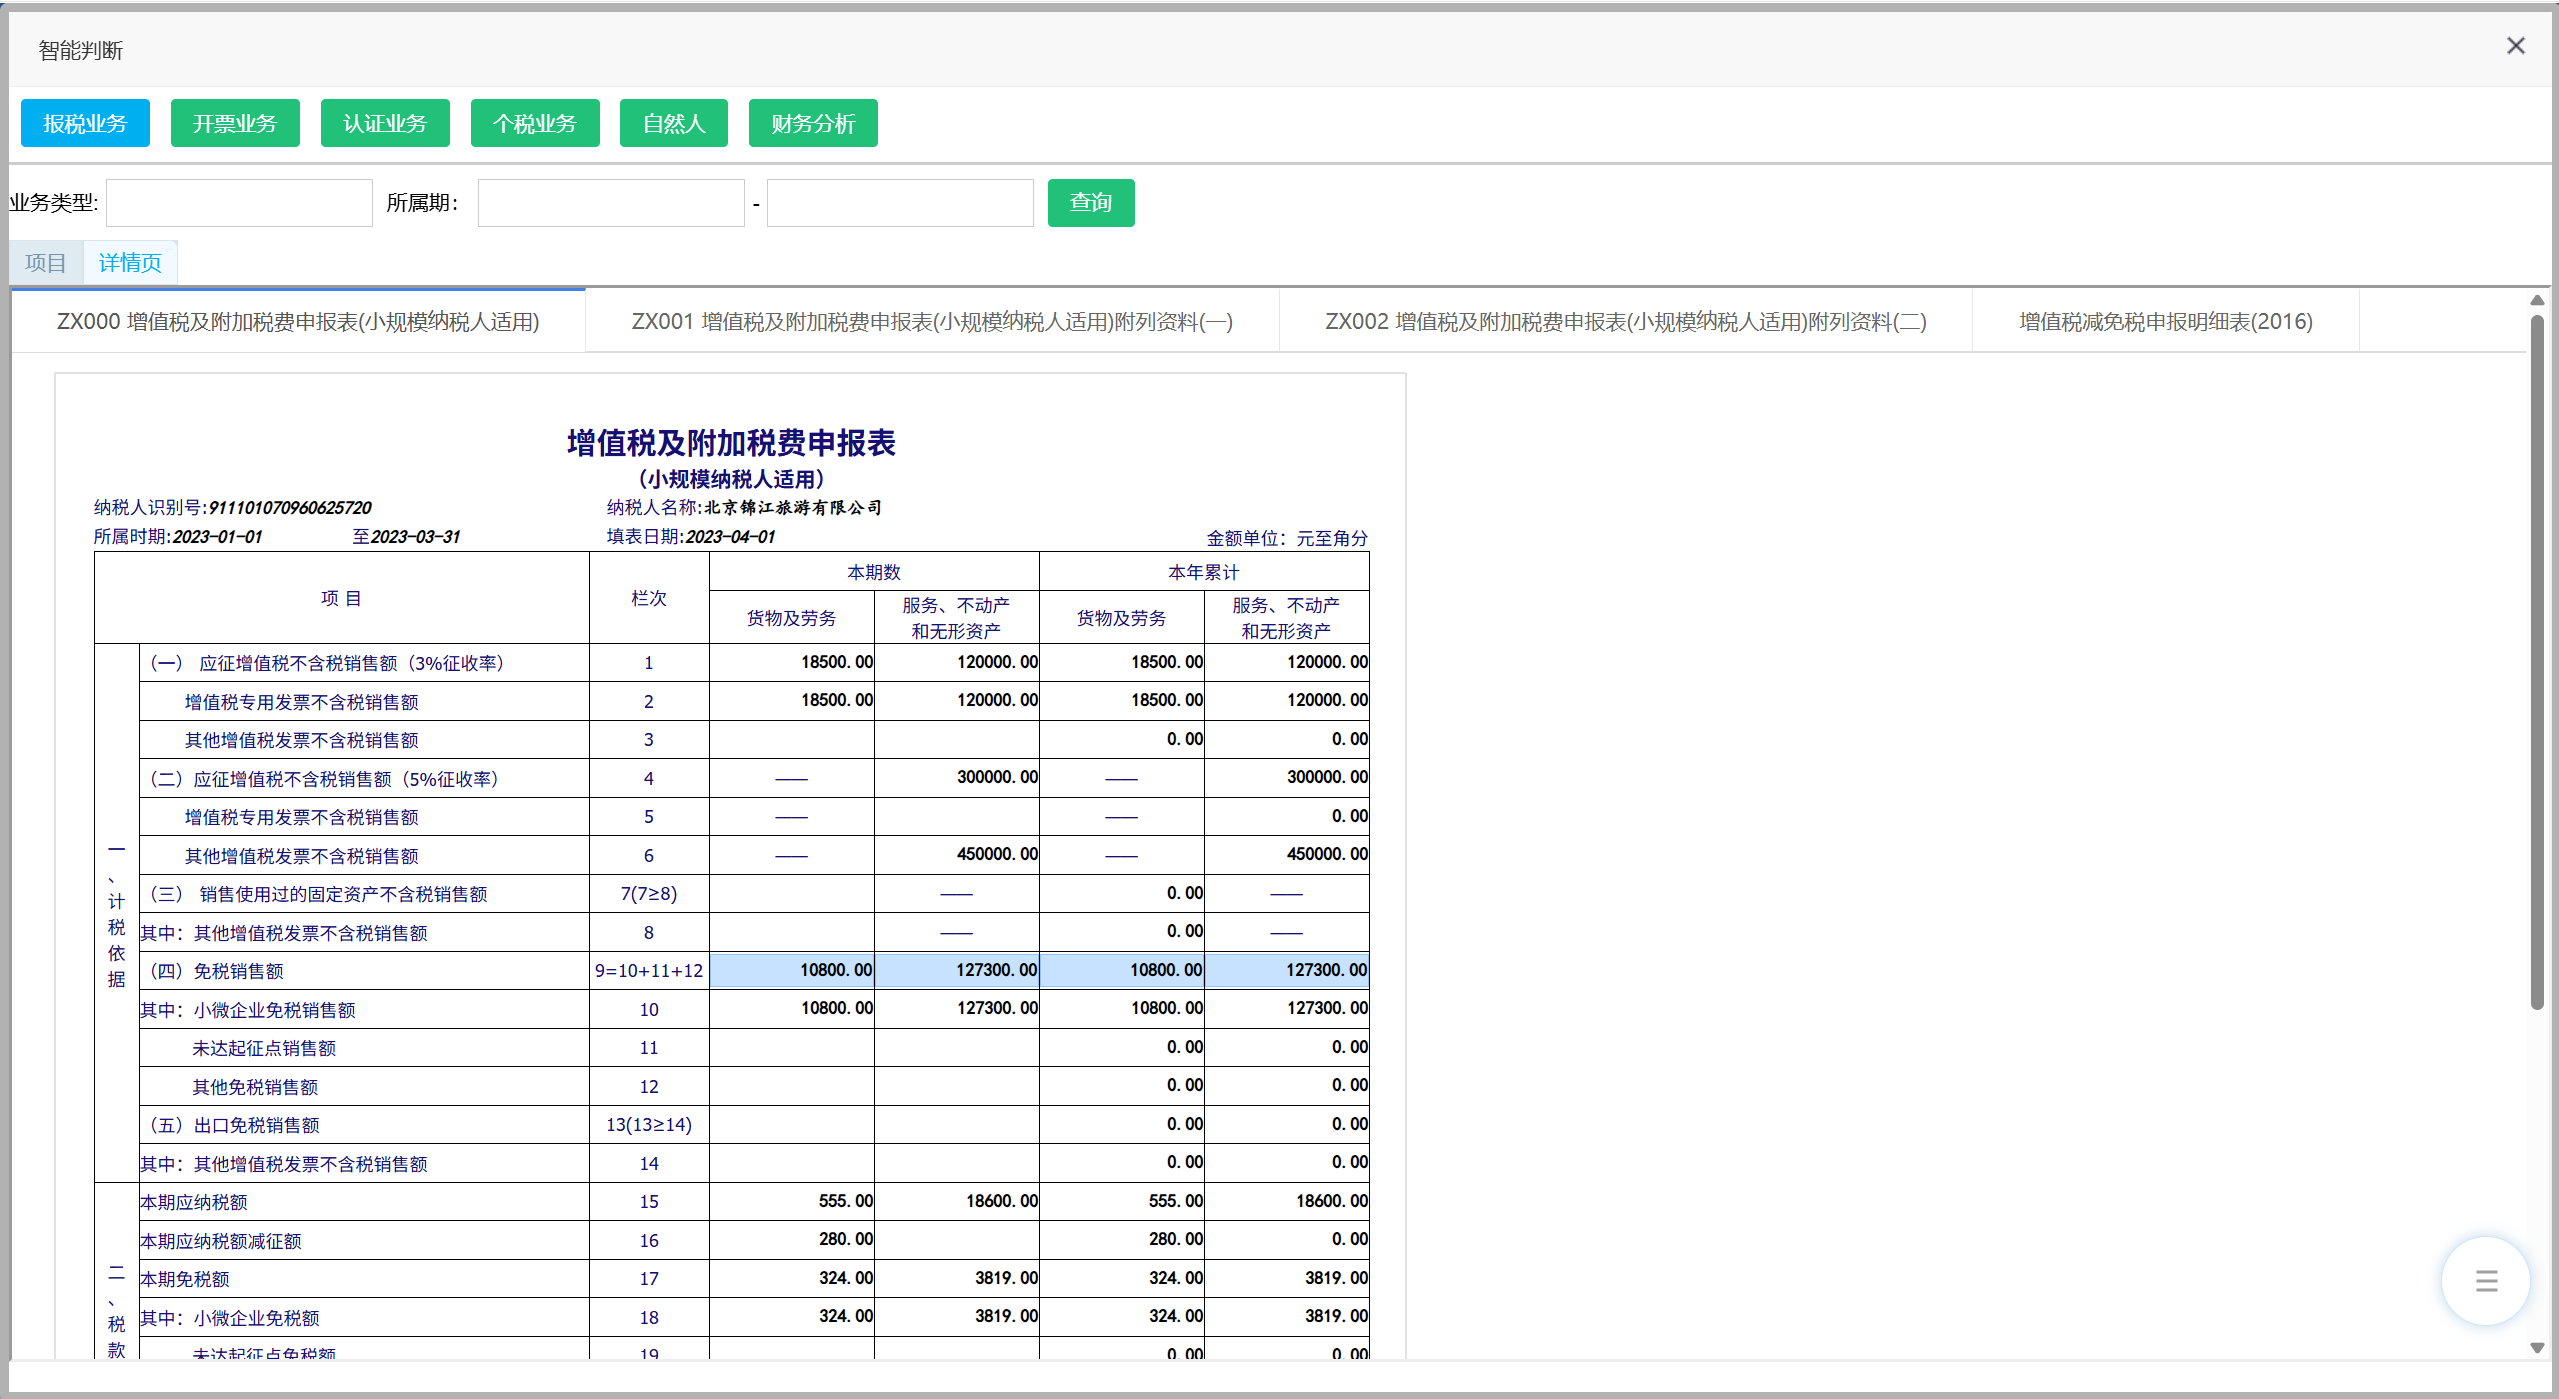Image resolution: width=2559 pixels, height=1399 pixels.
Task: Open the ZX001 附列资料(一) tab
Action: [x=932, y=321]
